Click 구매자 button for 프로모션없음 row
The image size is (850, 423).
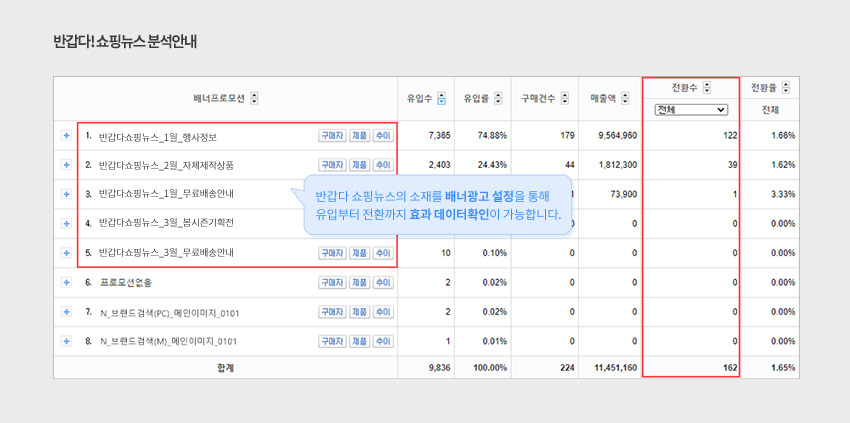point(332,282)
